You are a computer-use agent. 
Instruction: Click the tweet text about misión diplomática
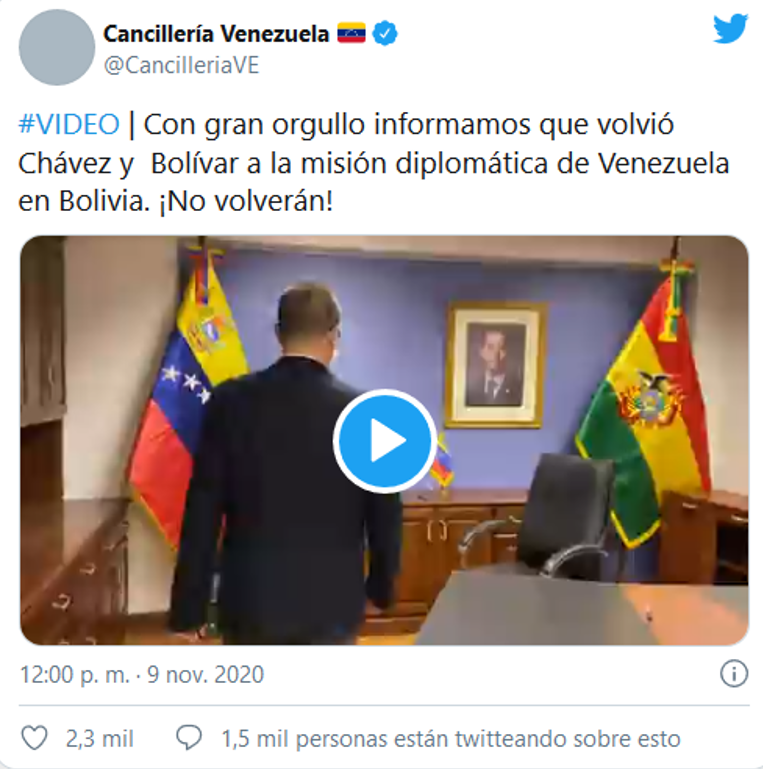[x=374, y=163]
